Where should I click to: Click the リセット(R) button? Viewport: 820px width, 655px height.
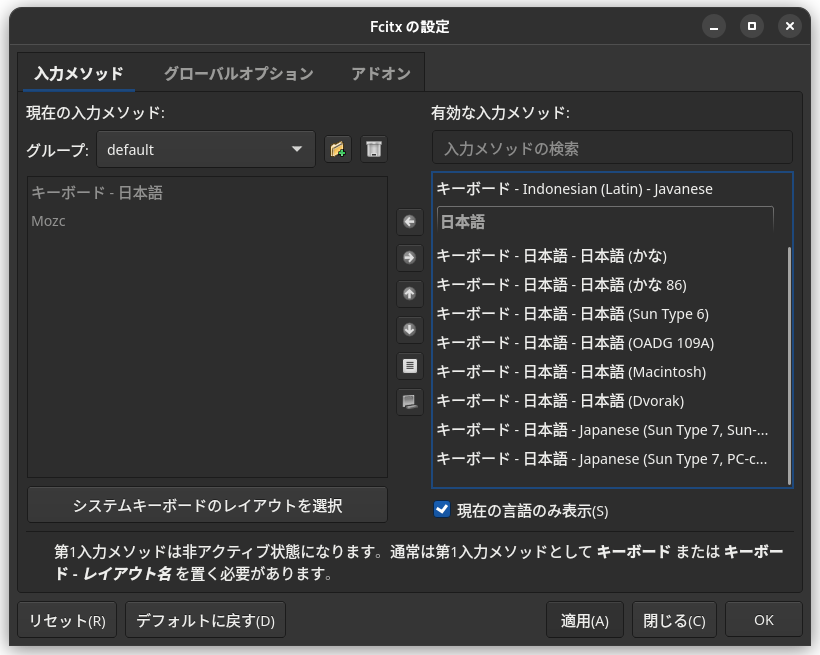pyautogui.click(x=67, y=620)
